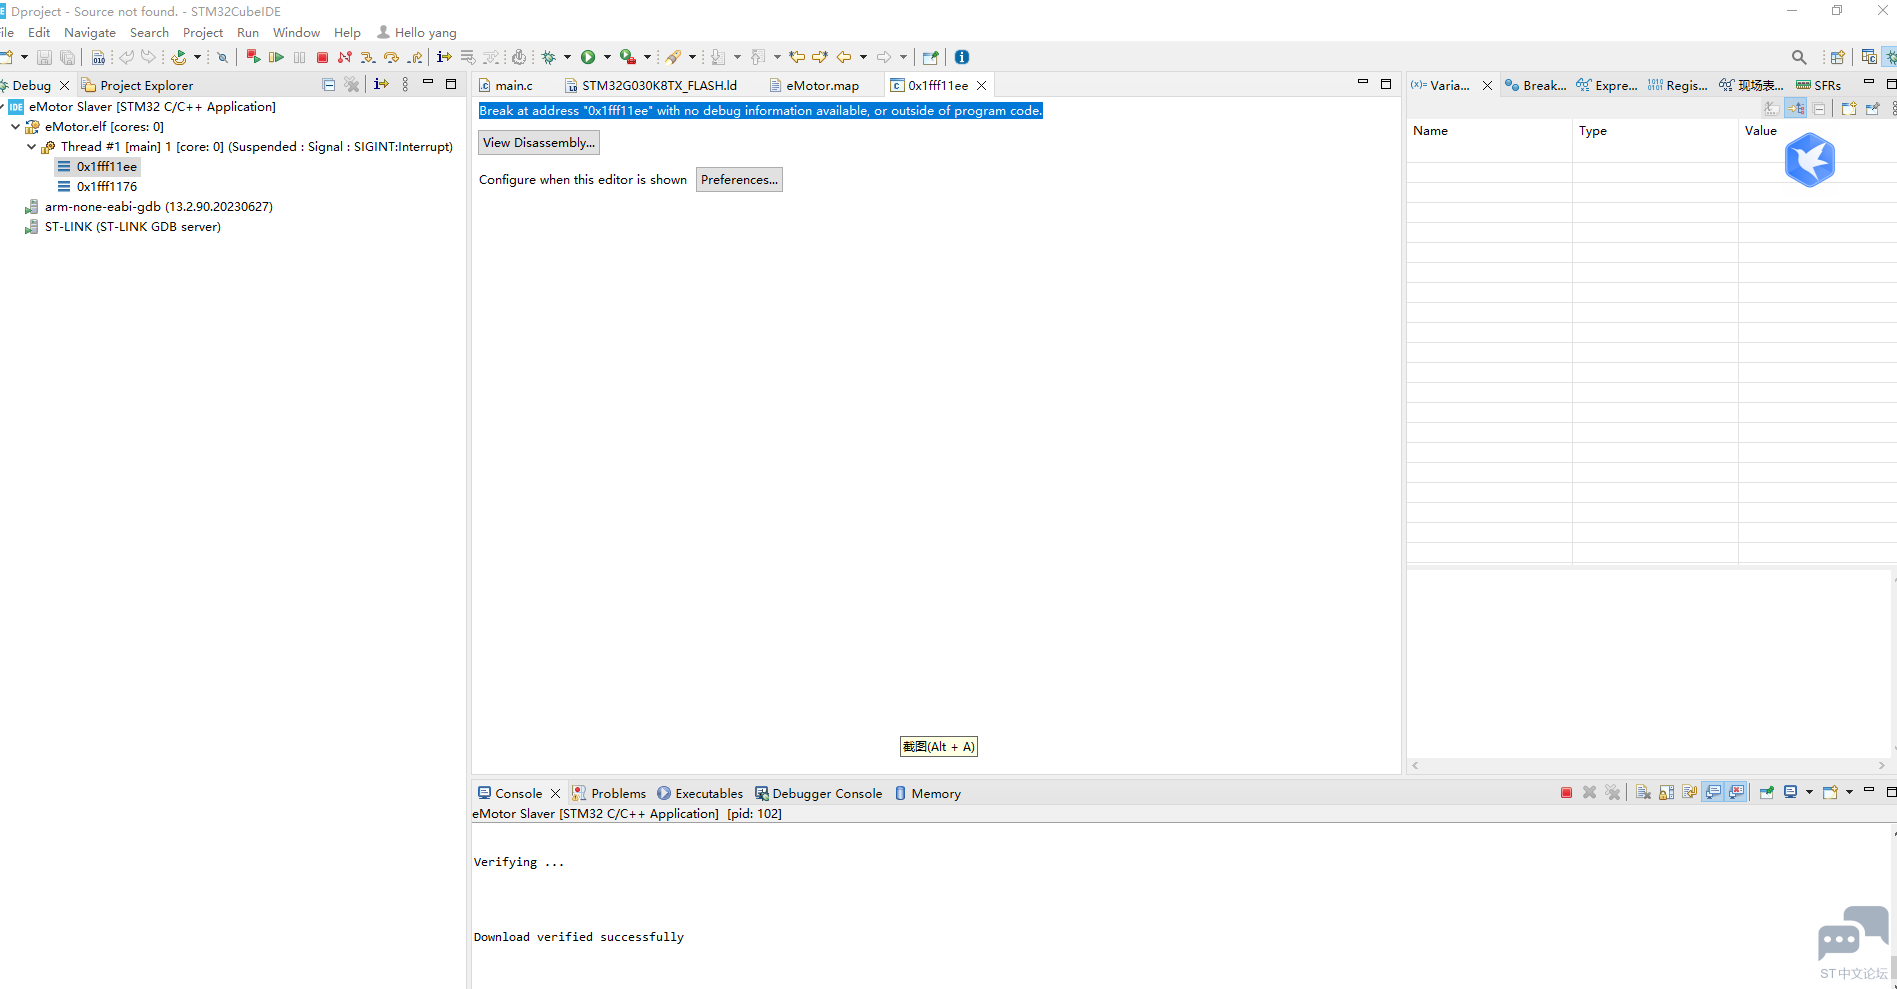Click the Skip All Breakpoints icon
The image size is (1897, 989).
point(222,57)
